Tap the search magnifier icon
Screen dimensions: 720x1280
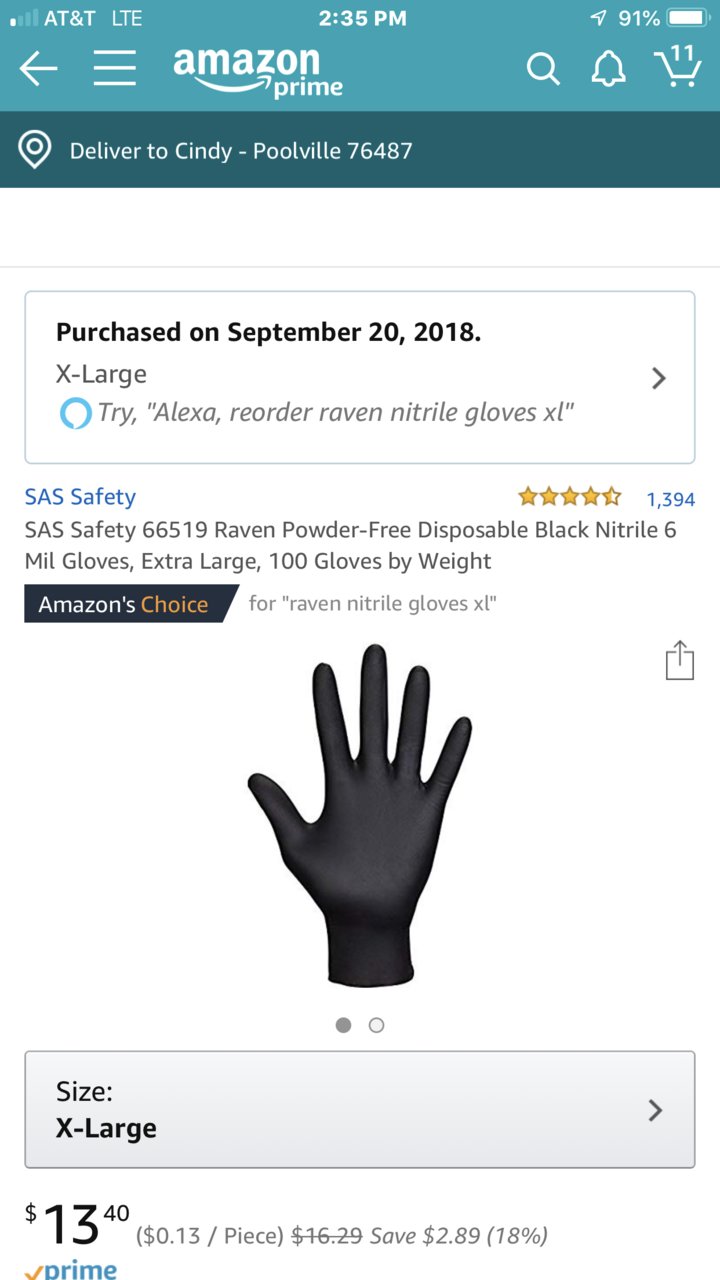click(543, 69)
